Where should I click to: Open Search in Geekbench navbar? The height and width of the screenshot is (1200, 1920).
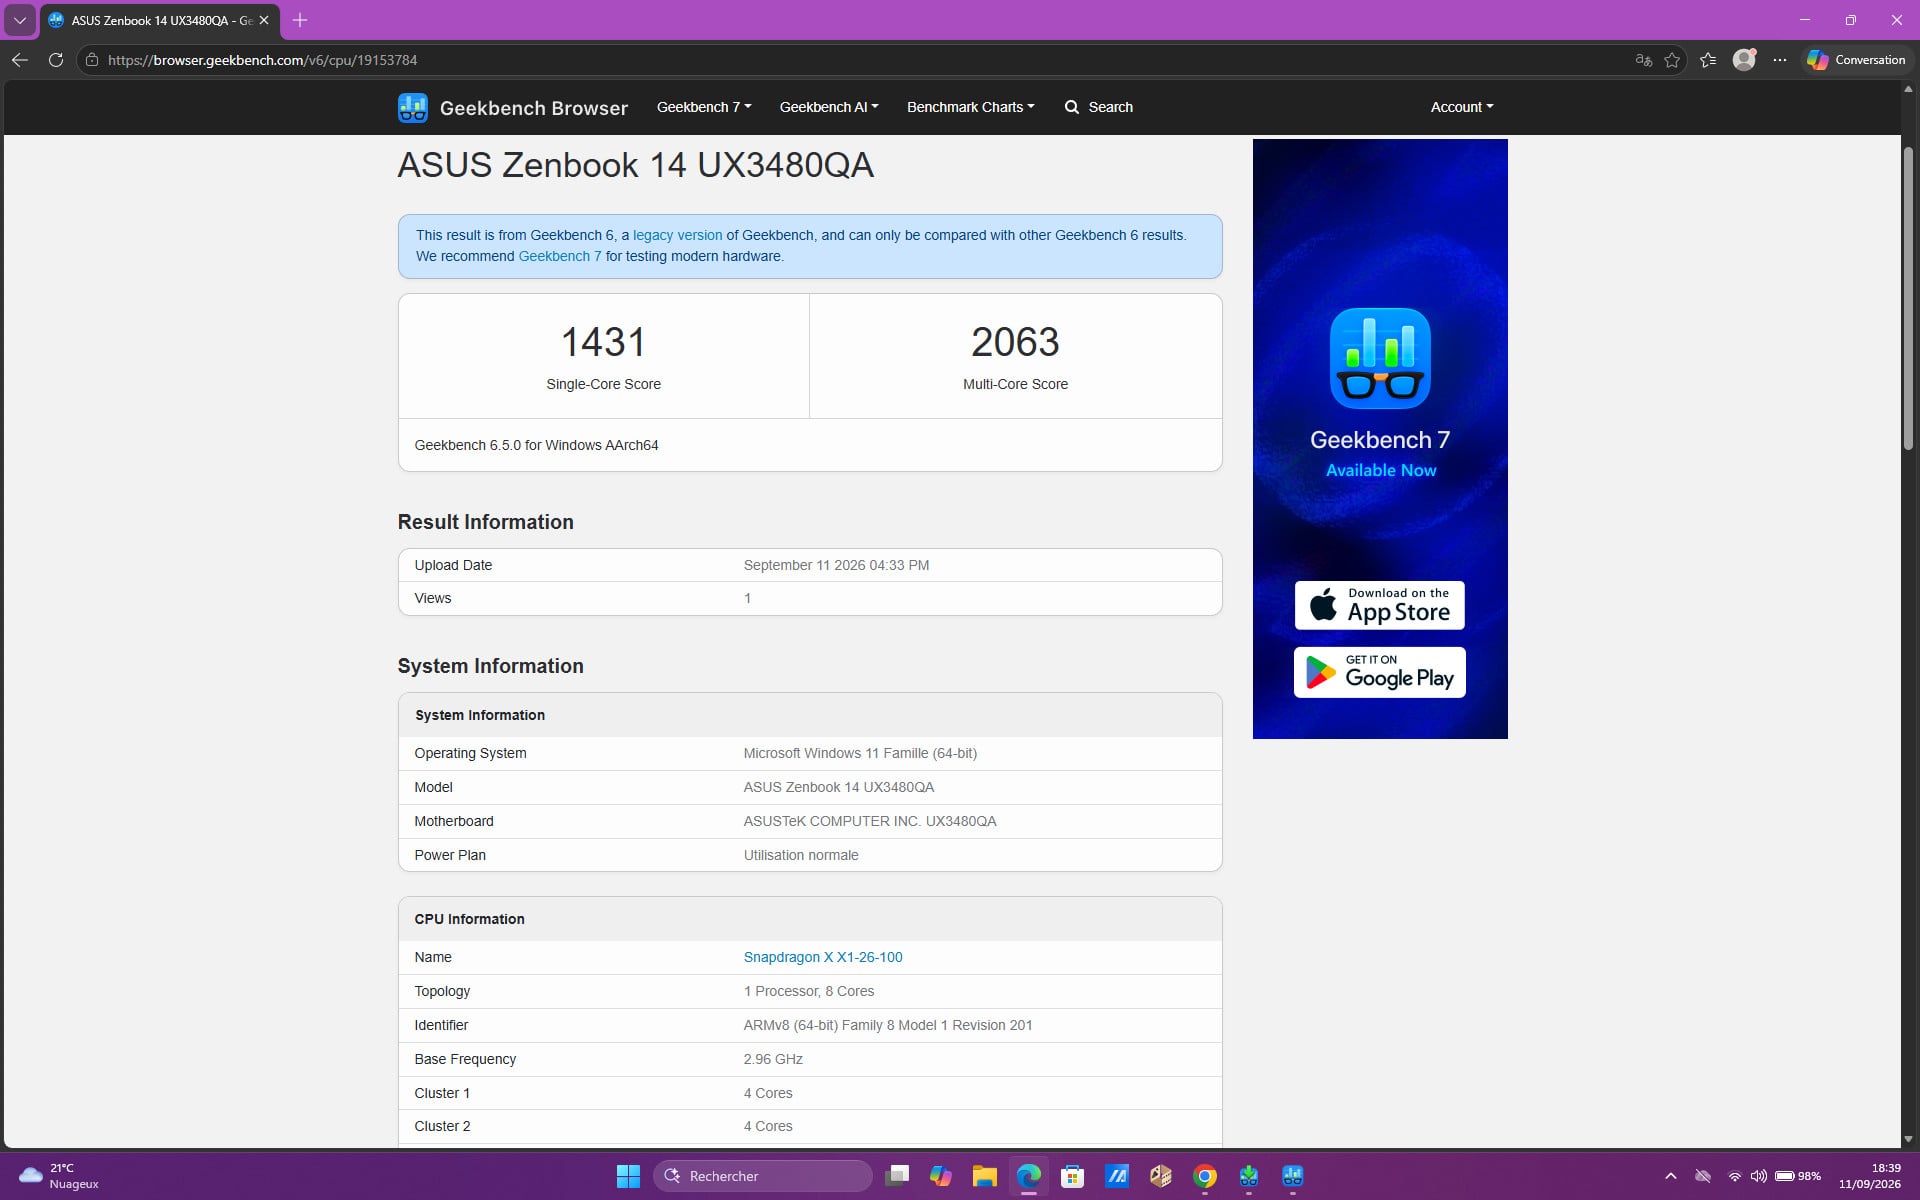1099,107
